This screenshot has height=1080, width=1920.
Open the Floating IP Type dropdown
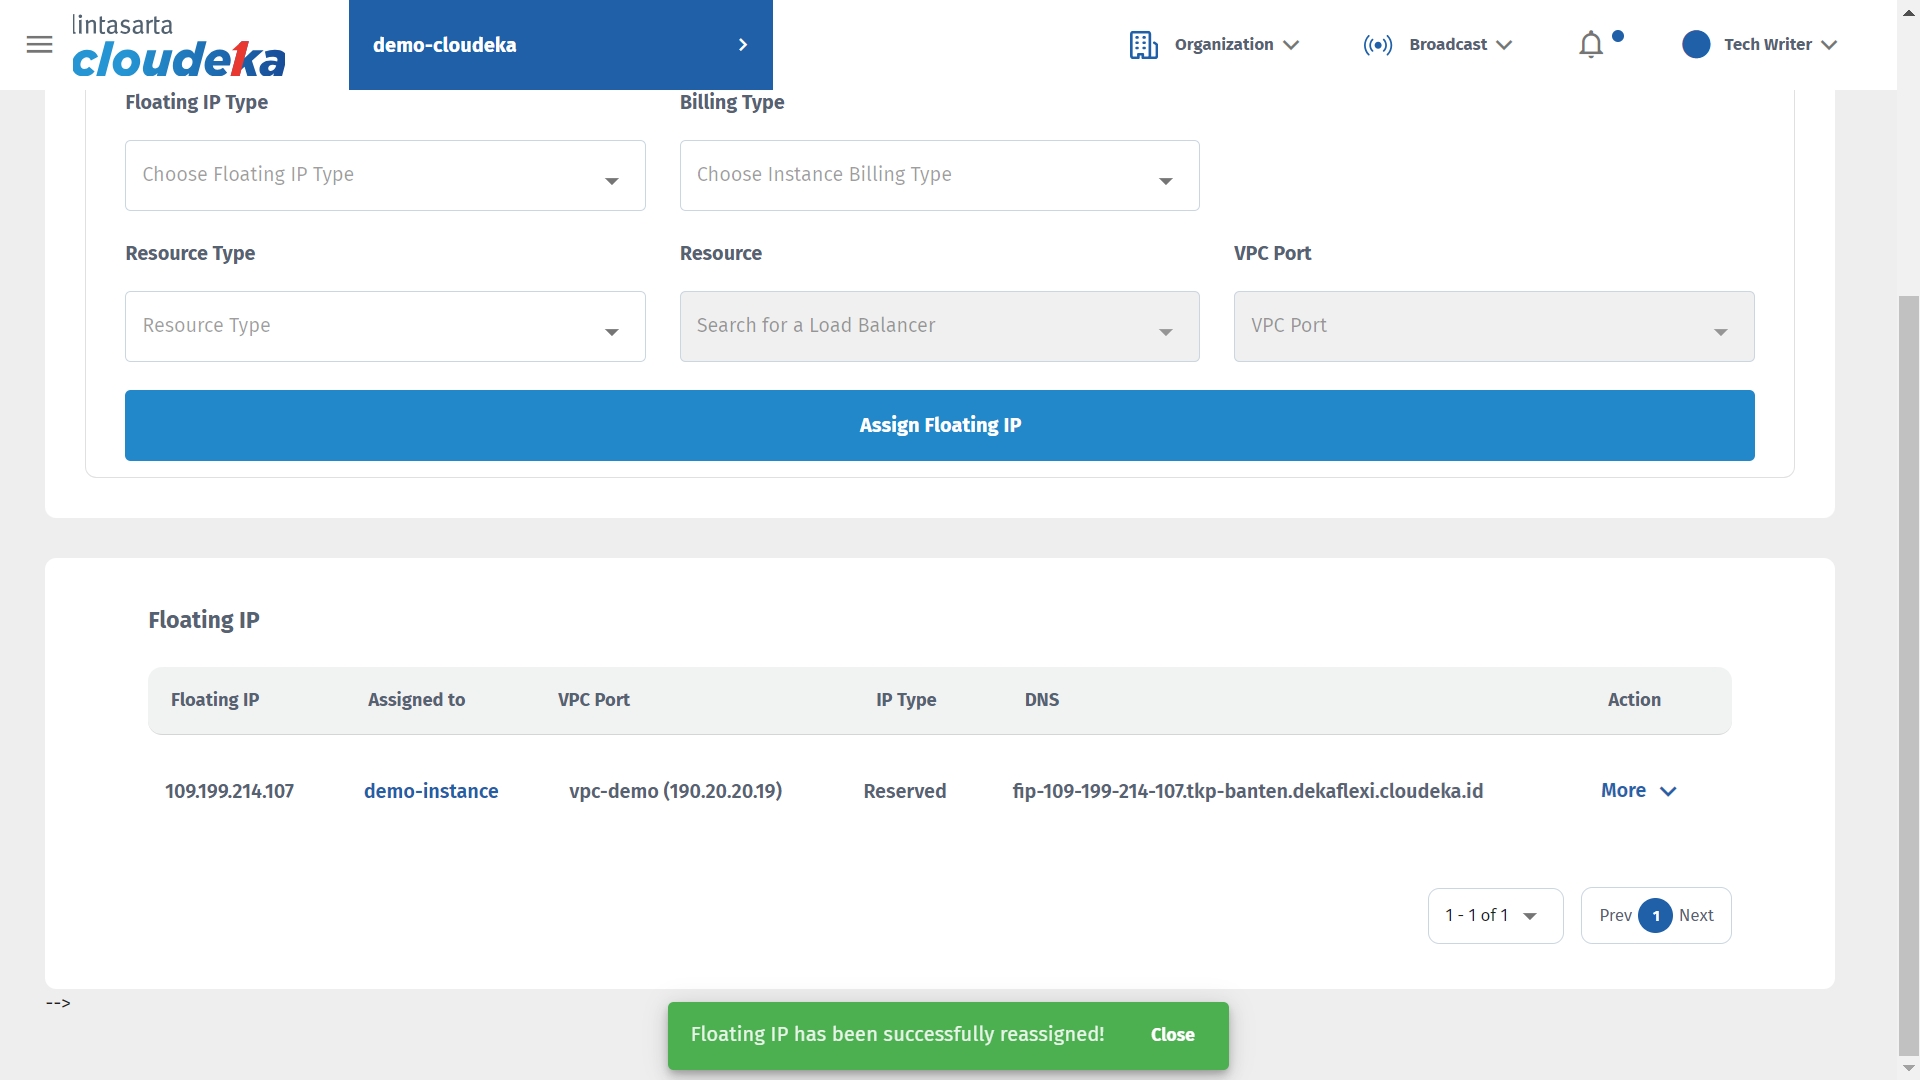pyautogui.click(x=385, y=176)
